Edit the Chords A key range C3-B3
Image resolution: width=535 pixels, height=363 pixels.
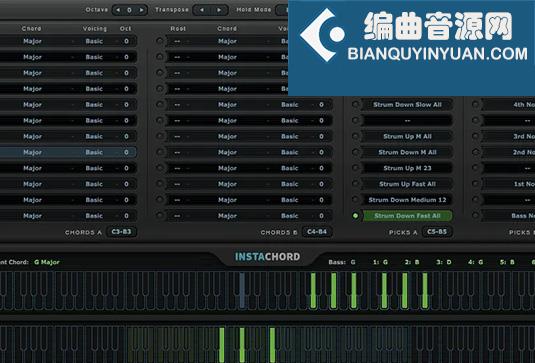(x=121, y=232)
